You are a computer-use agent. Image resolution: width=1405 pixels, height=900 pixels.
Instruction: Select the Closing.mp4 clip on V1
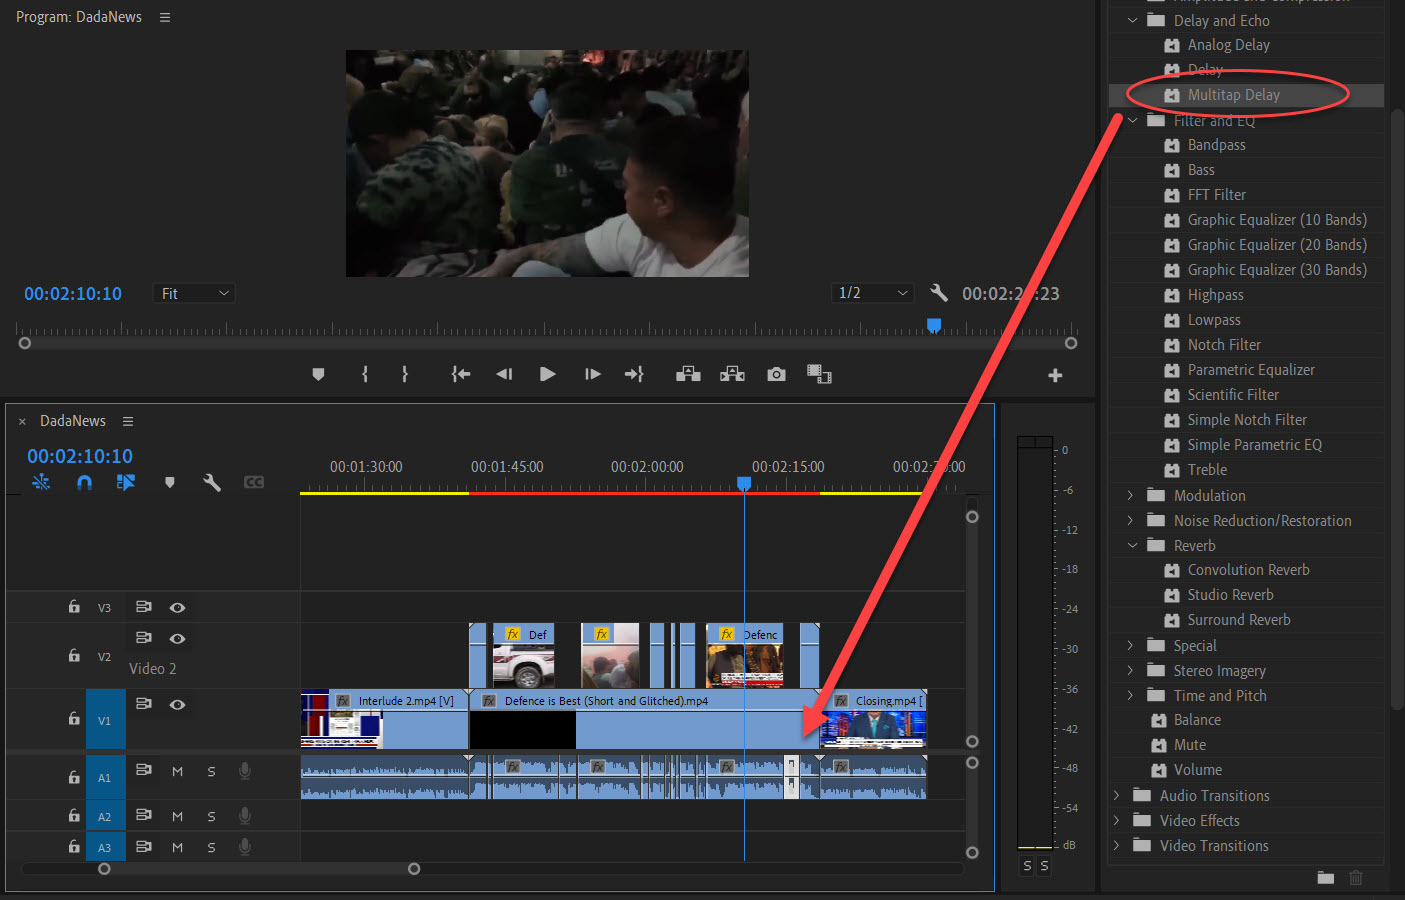point(873,719)
